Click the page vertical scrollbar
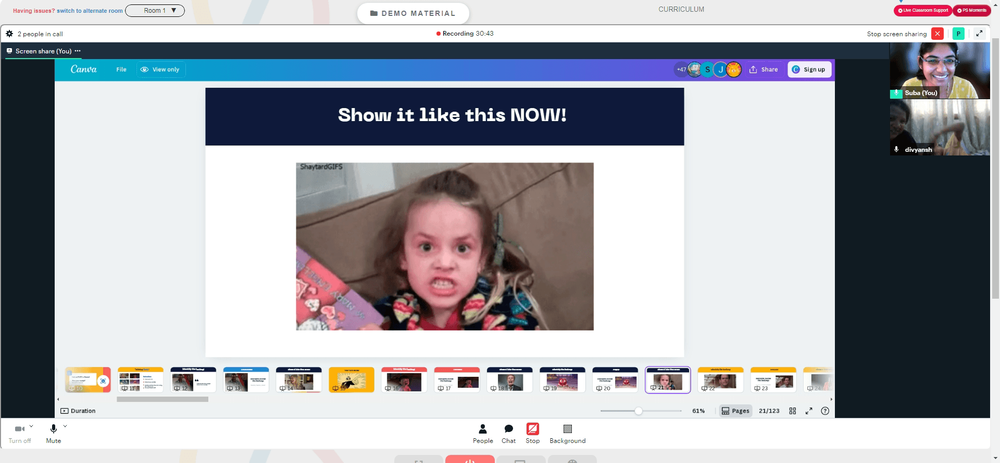1000x463 pixels. pos(995,166)
